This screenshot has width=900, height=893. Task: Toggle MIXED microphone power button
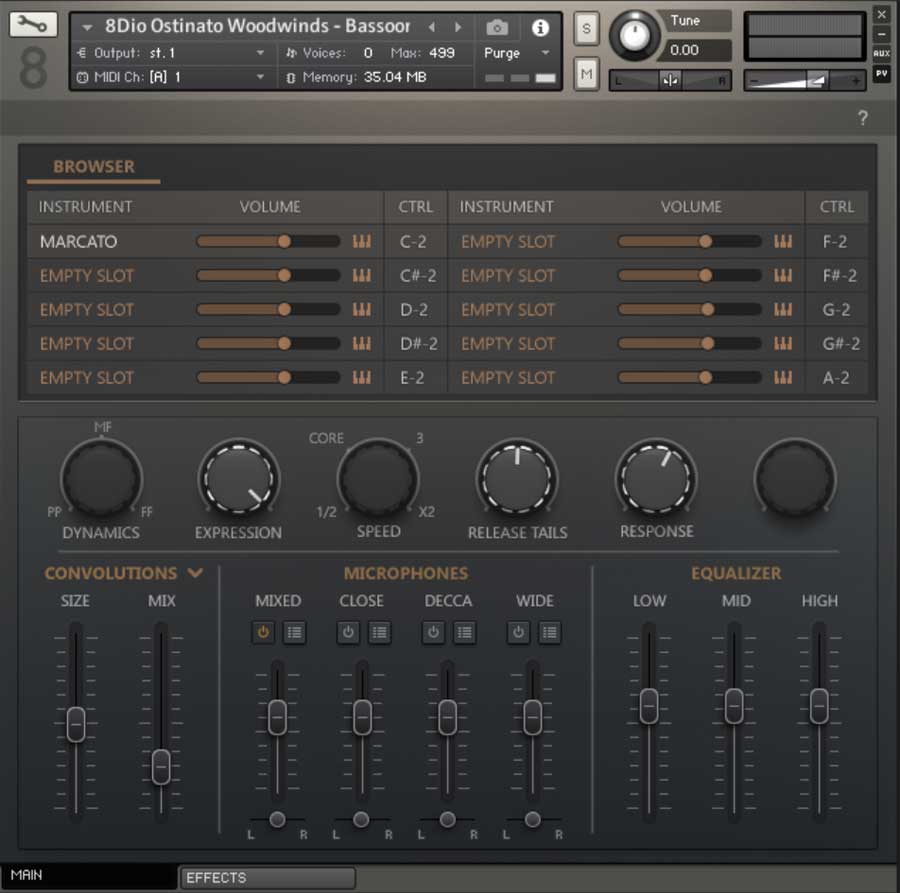263,632
